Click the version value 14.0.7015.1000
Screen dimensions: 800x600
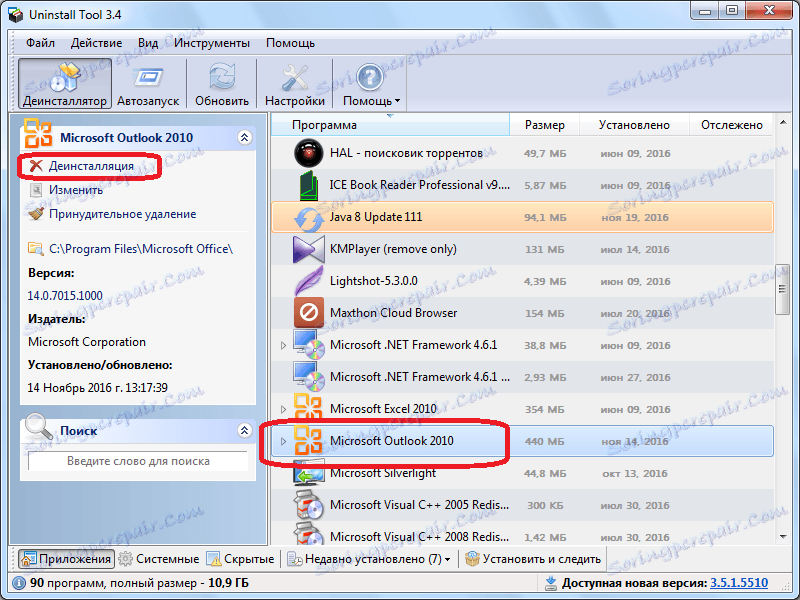pos(65,296)
